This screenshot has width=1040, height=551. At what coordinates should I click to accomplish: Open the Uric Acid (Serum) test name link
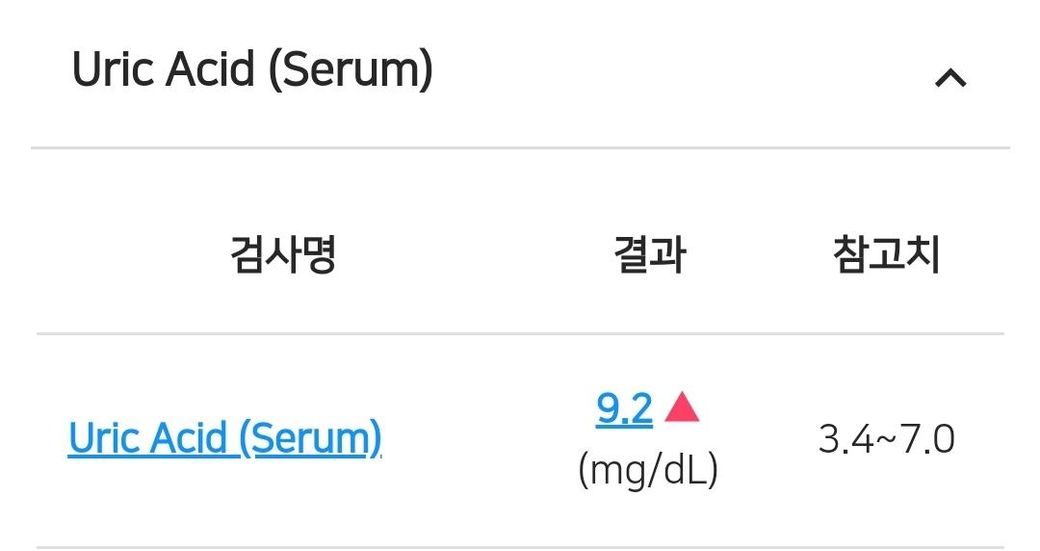(225, 438)
